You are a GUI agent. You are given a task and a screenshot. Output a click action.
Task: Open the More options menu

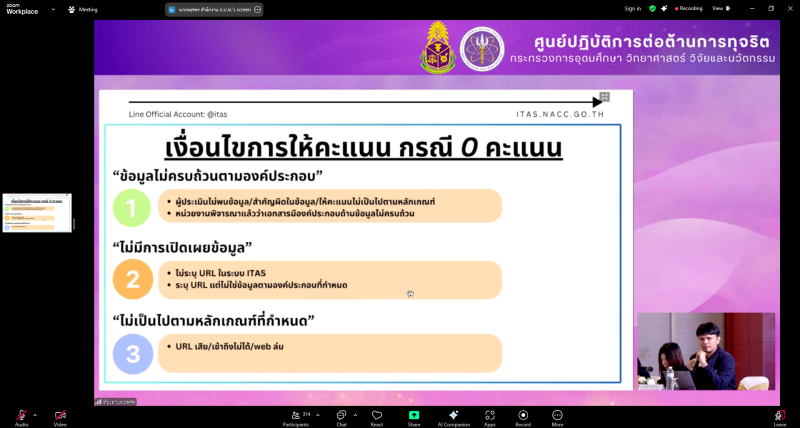(557, 415)
